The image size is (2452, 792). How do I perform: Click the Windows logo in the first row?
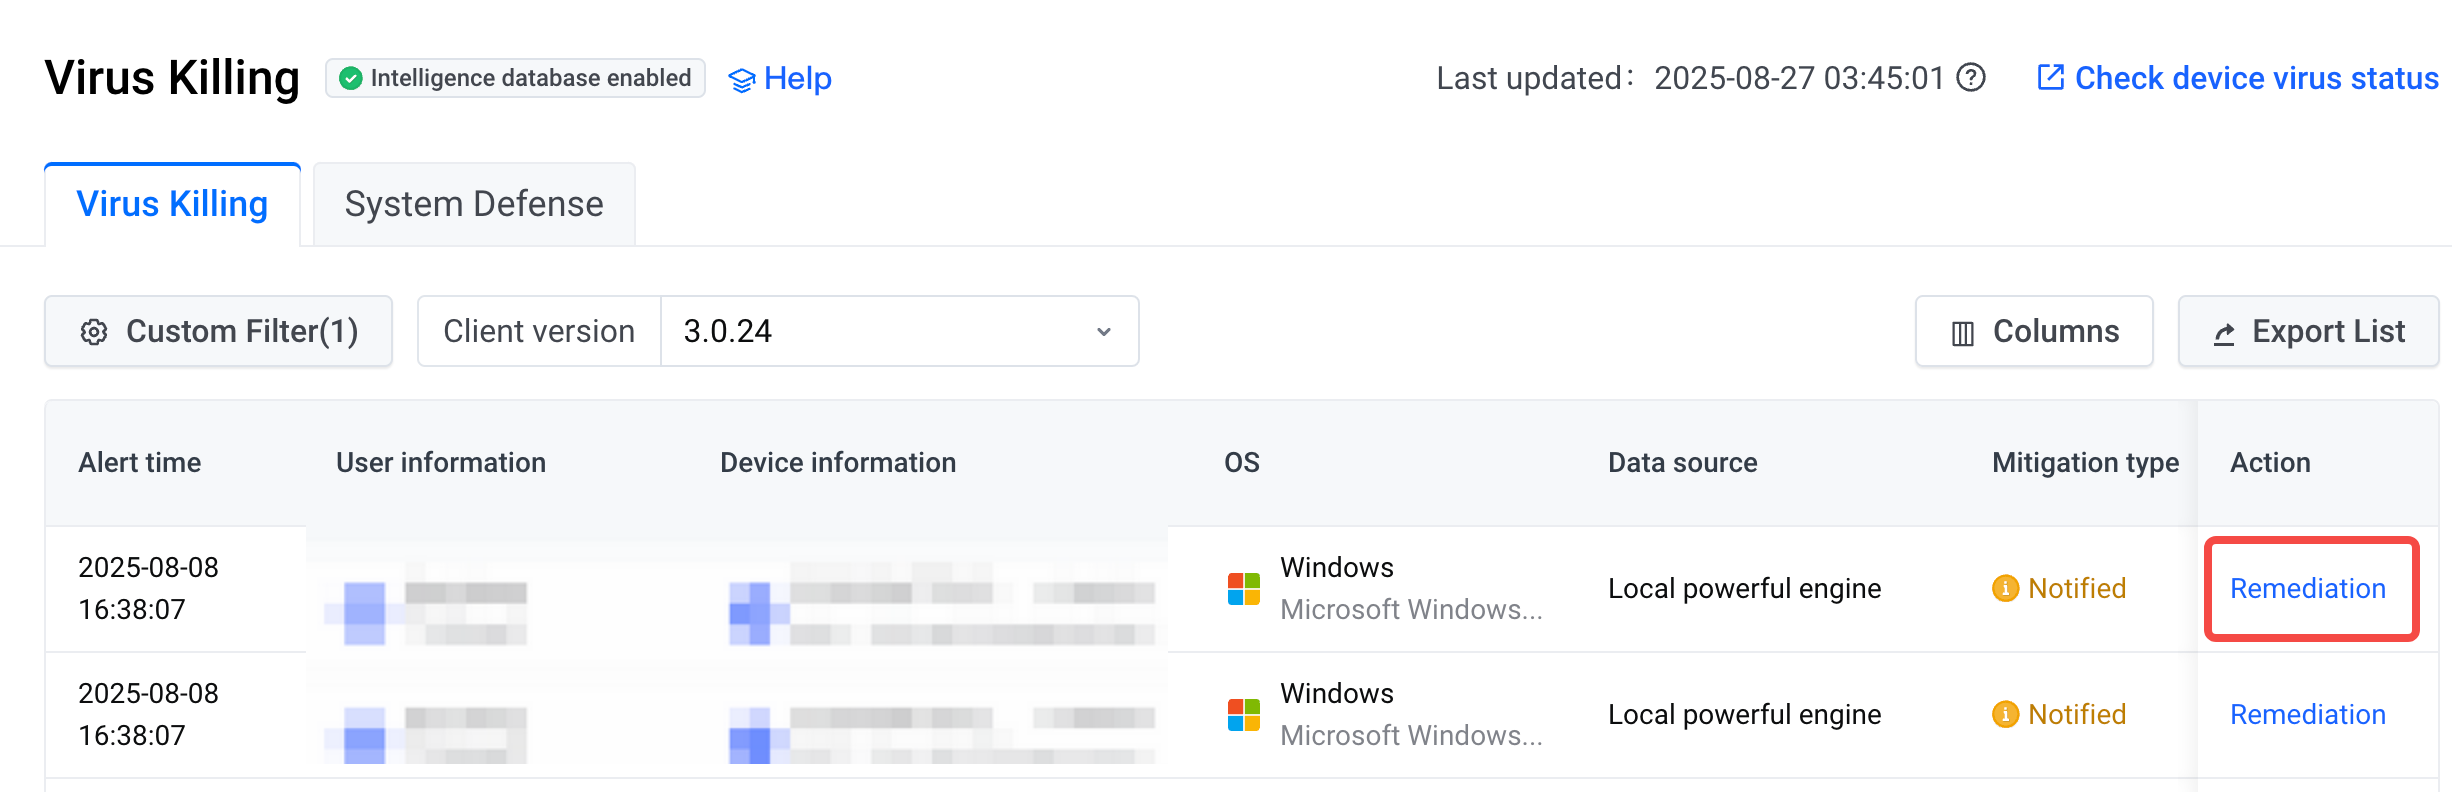[x=1244, y=589]
